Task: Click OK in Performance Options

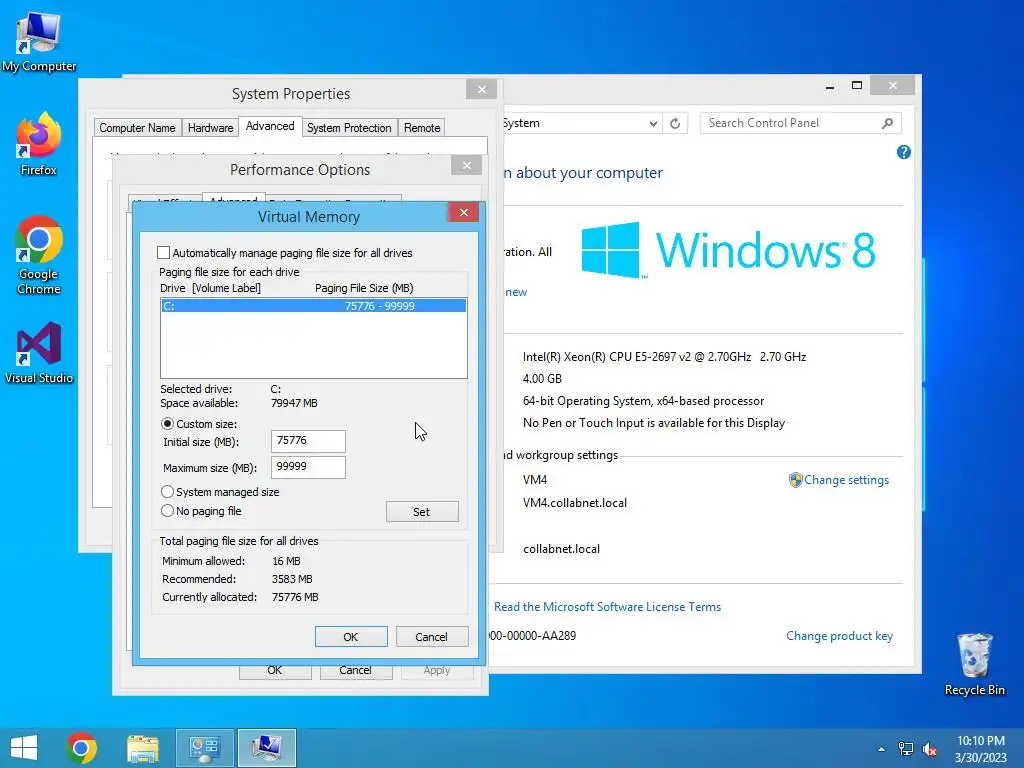Action: click(274, 671)
